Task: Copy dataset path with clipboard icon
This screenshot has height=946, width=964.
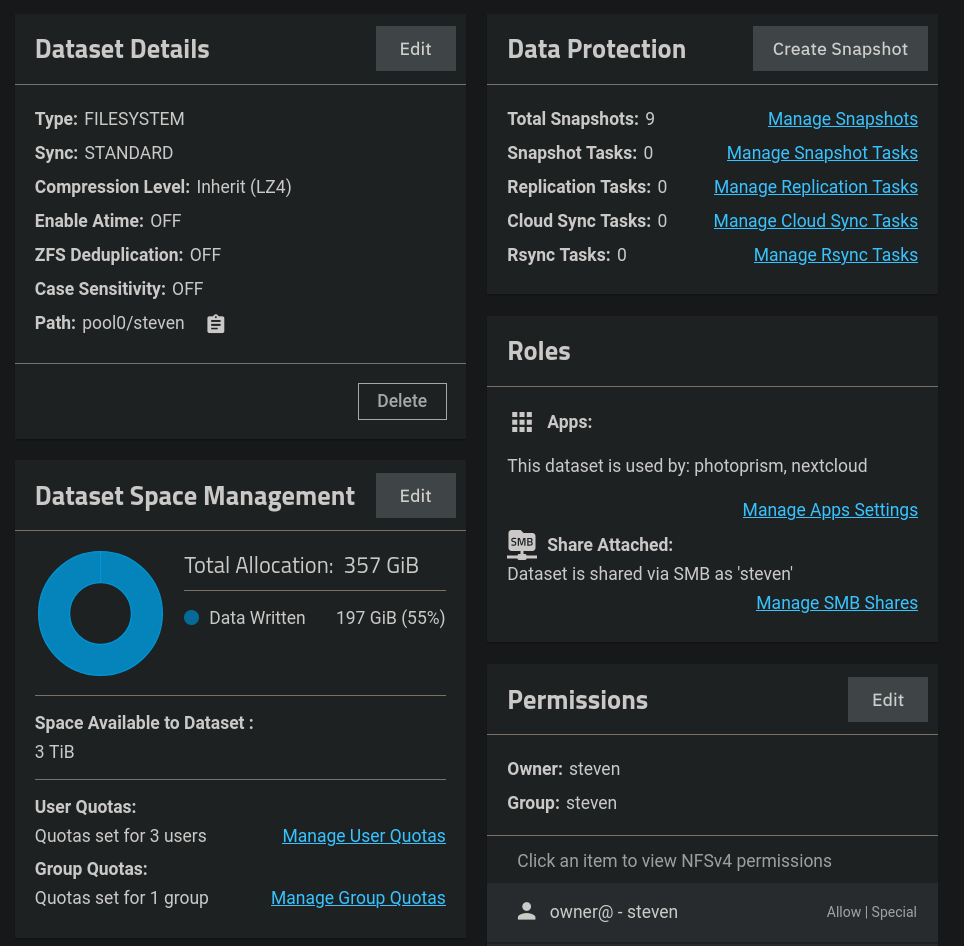Action: point(215,324)
